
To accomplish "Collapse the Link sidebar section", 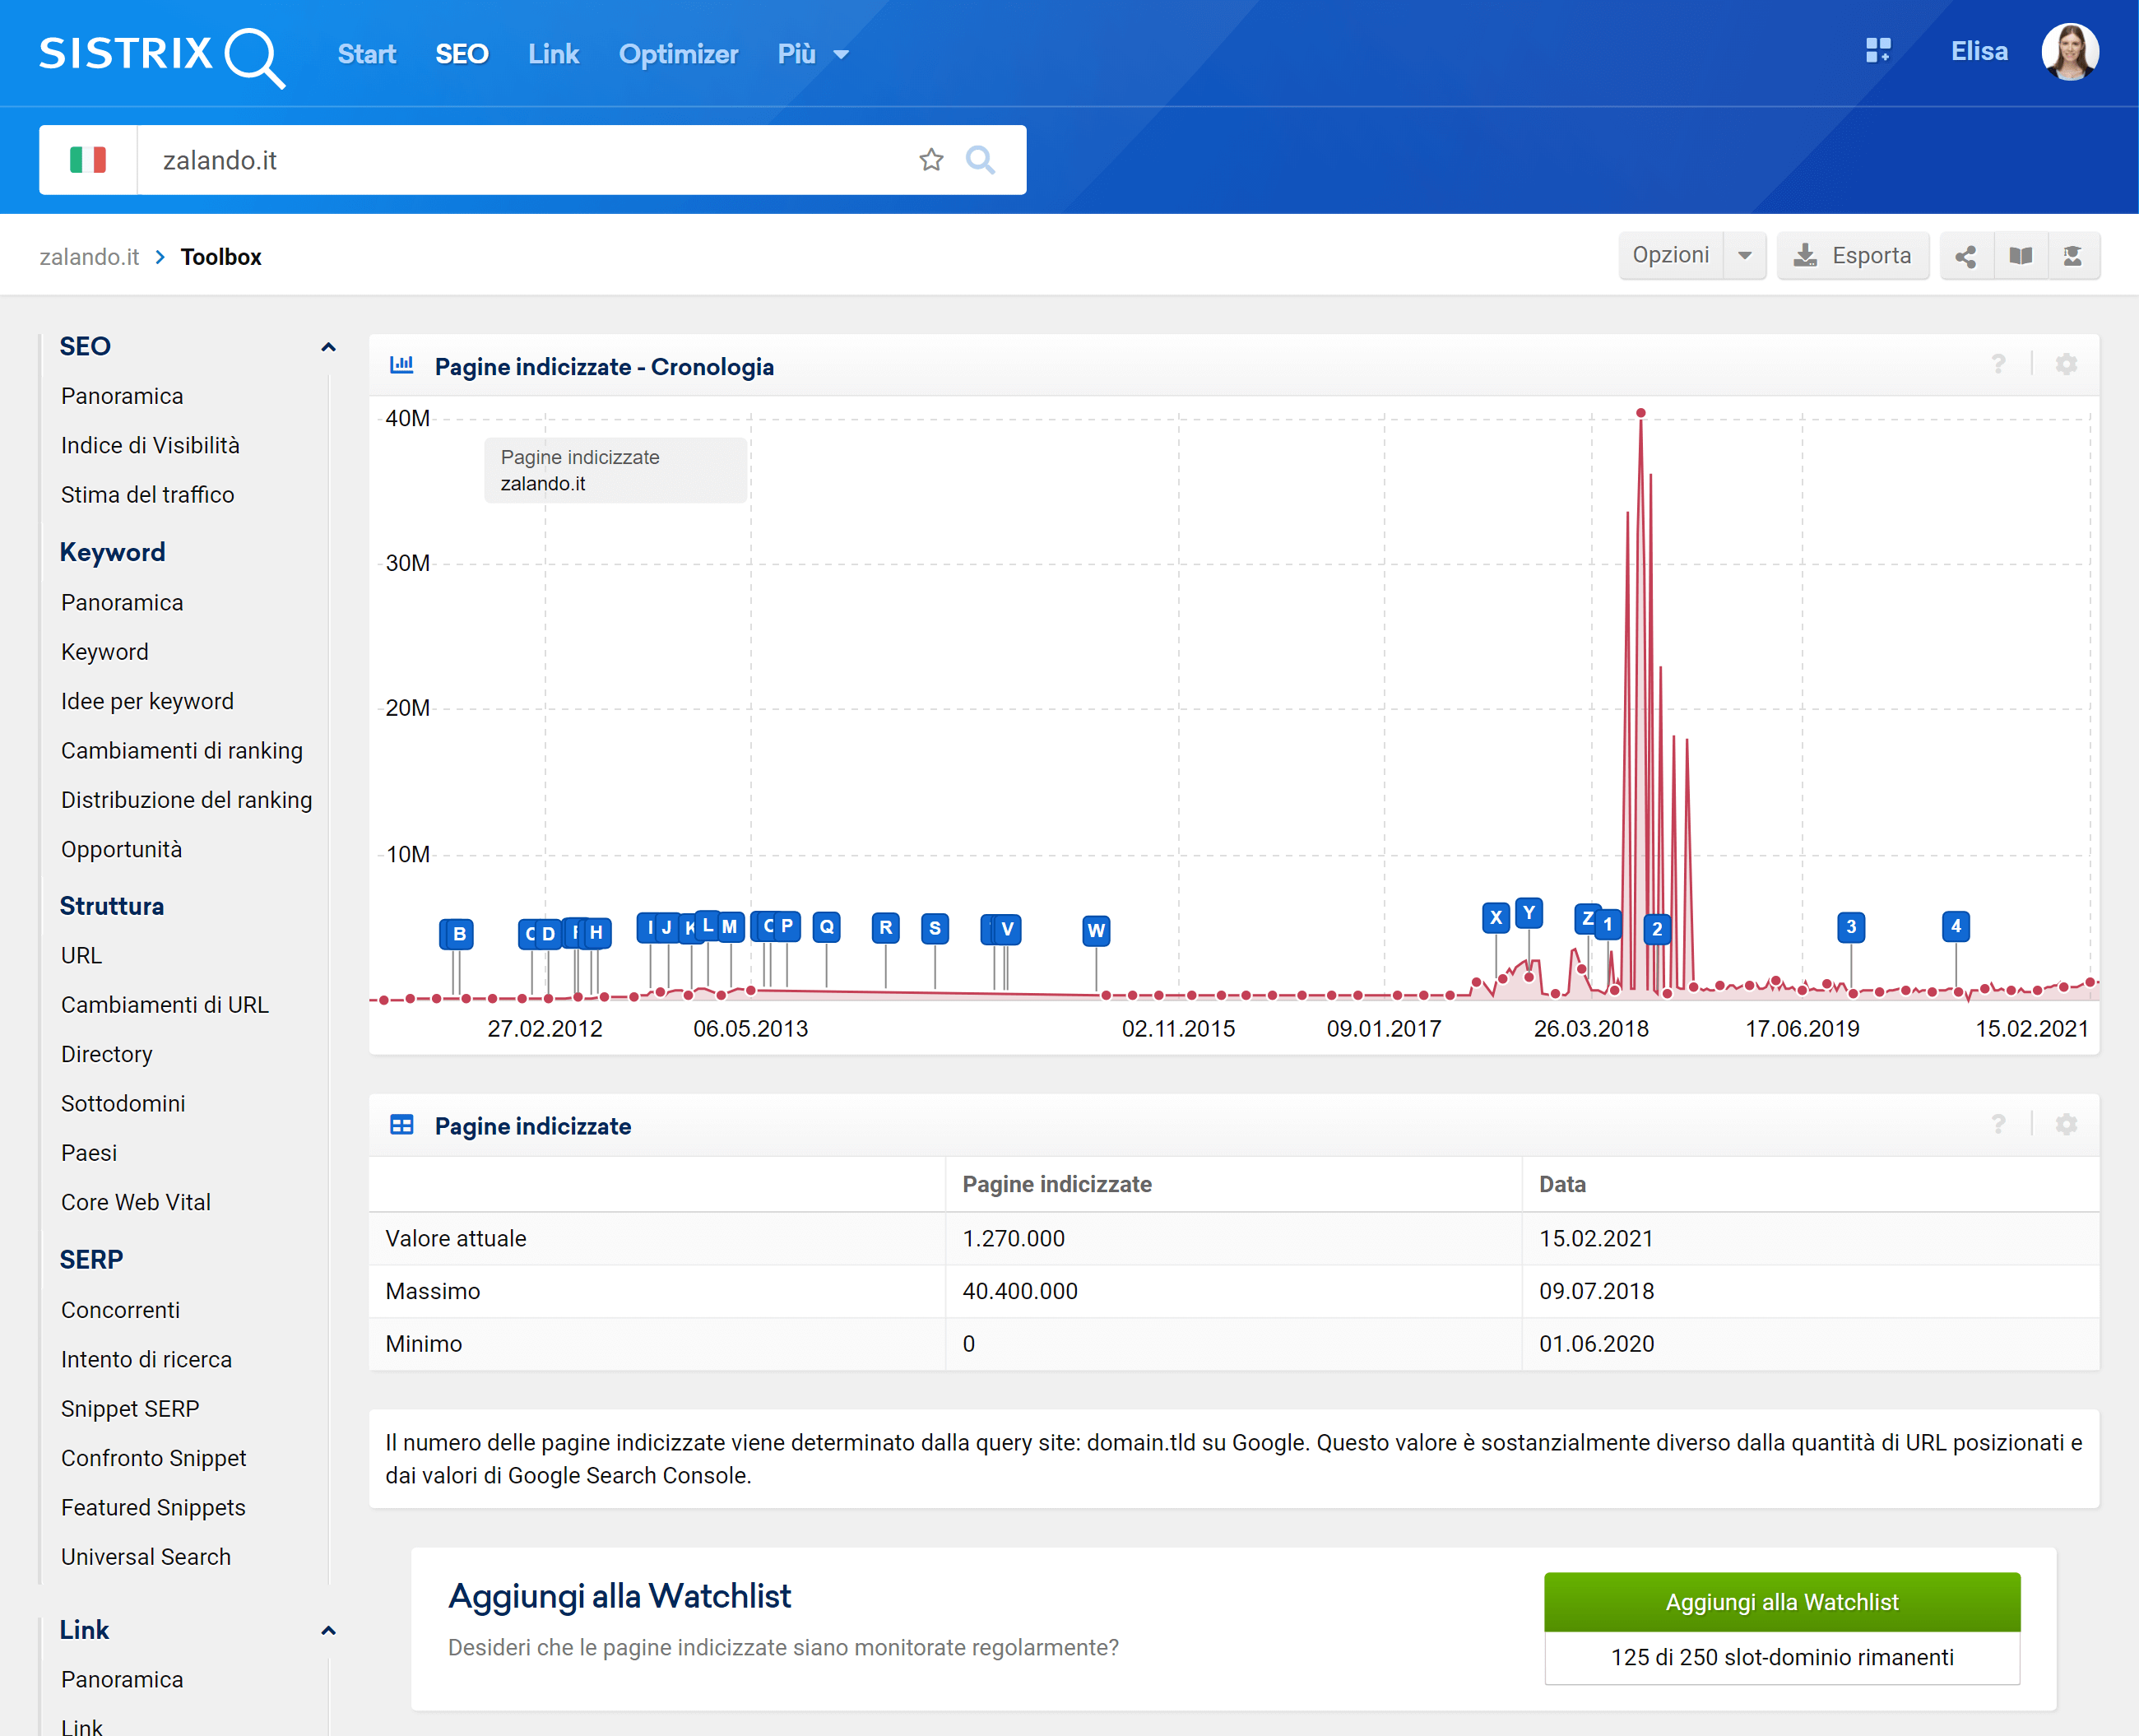I will click(327, 1630).
